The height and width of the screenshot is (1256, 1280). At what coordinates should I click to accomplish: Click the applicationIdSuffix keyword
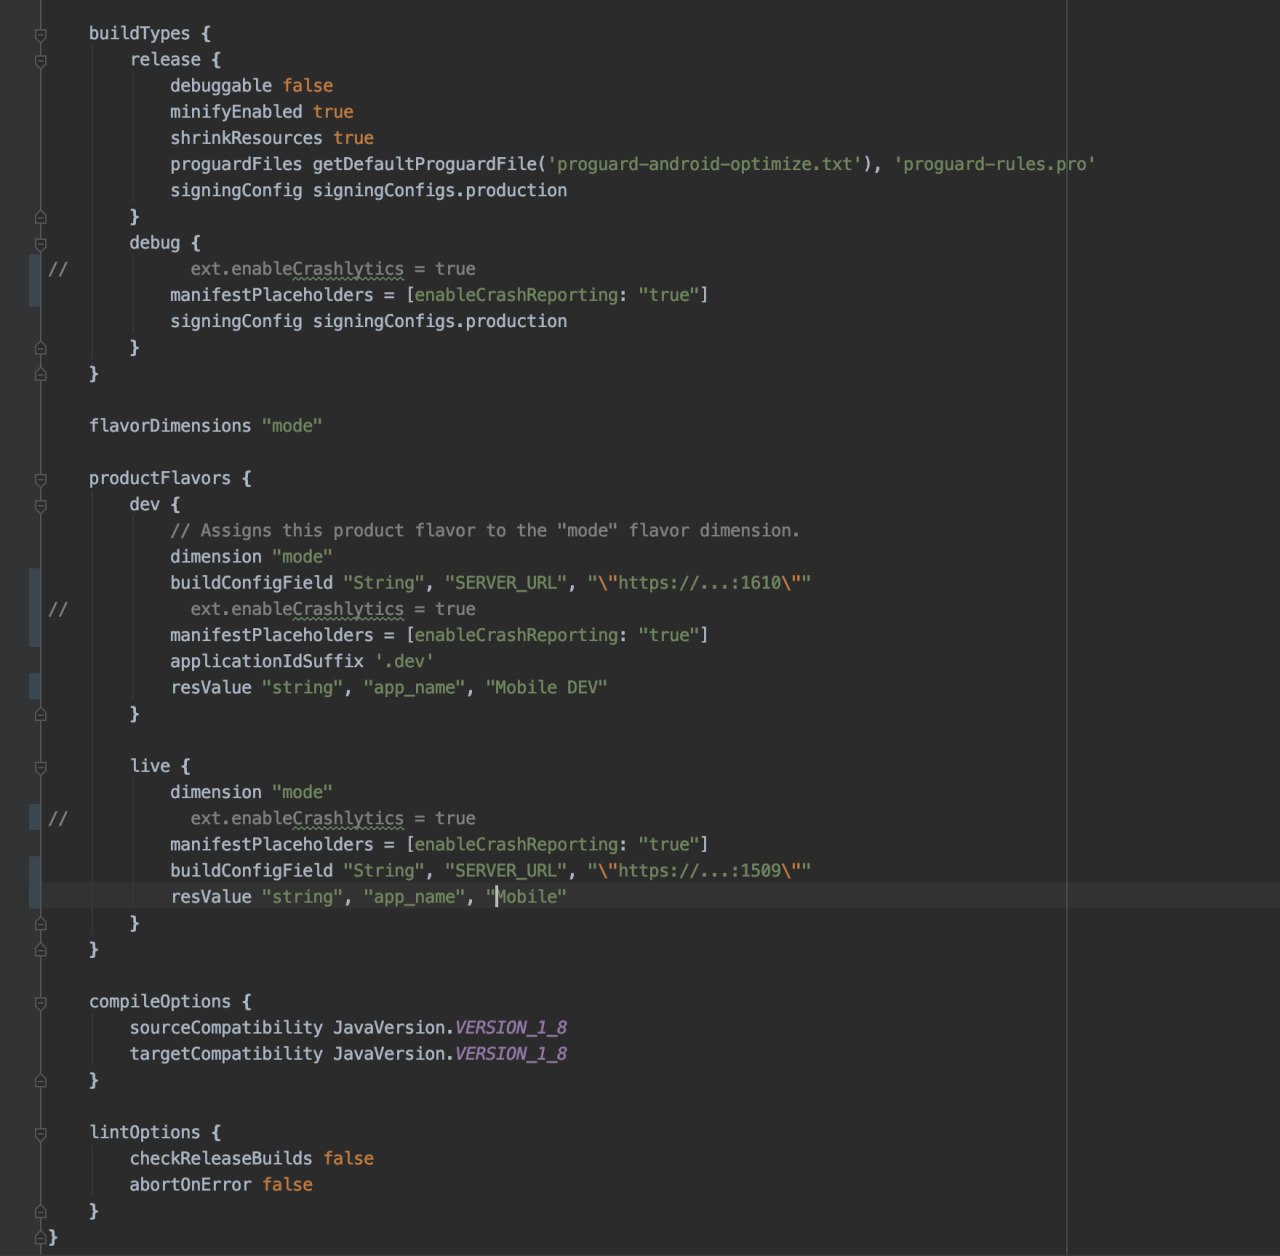(x=267, y=661)
